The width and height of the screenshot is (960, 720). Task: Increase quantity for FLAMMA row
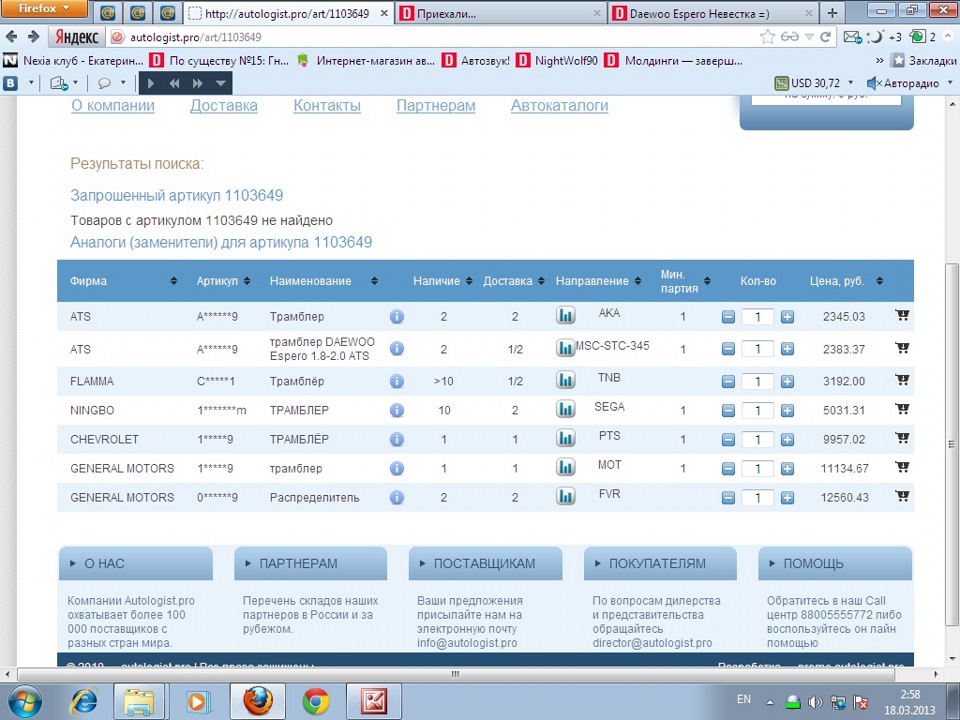[787, 381]
